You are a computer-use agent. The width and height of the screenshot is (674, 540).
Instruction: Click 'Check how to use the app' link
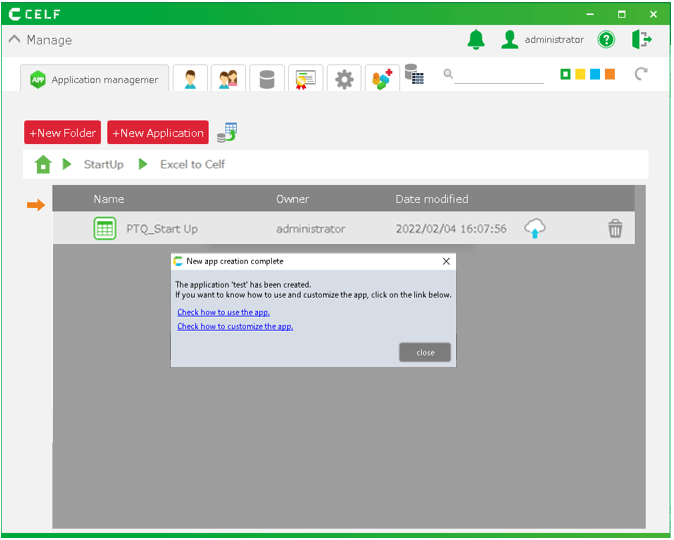(x=223, y=312)
